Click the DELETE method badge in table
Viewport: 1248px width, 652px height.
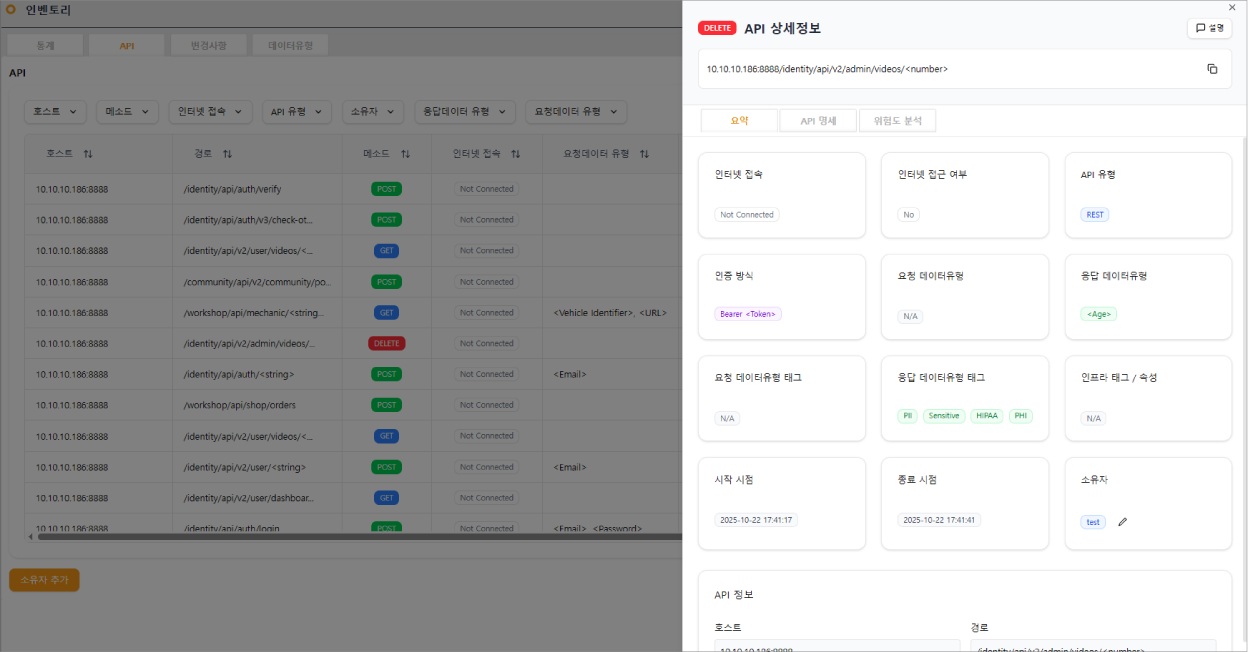386,343
